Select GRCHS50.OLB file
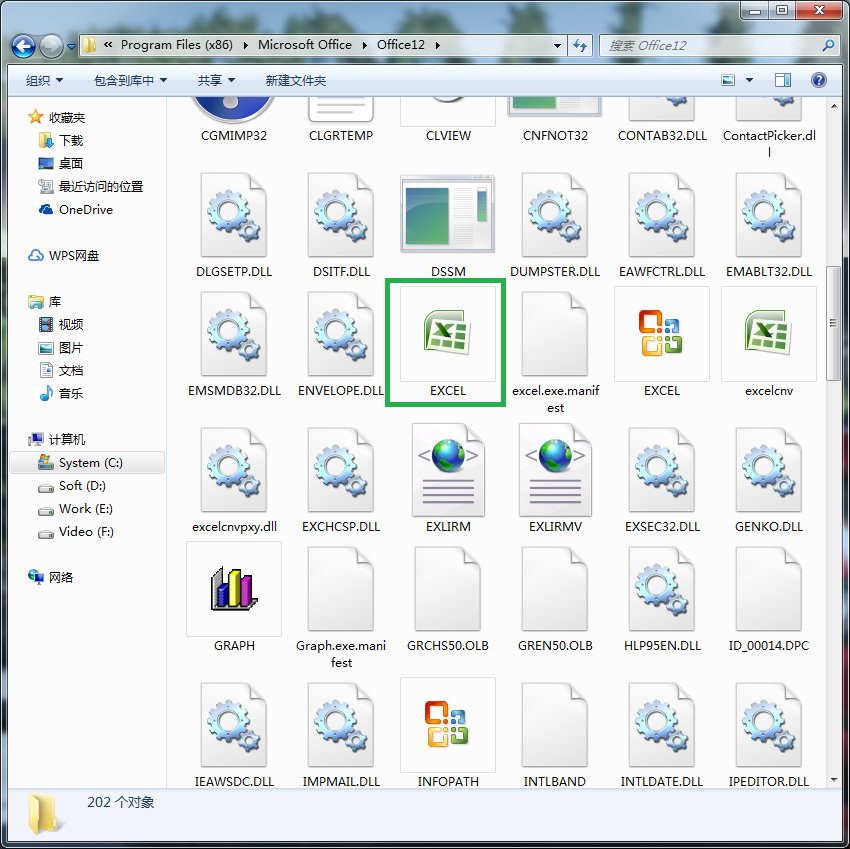The width and height of the screenshot is (850, 849). [448, 598]
